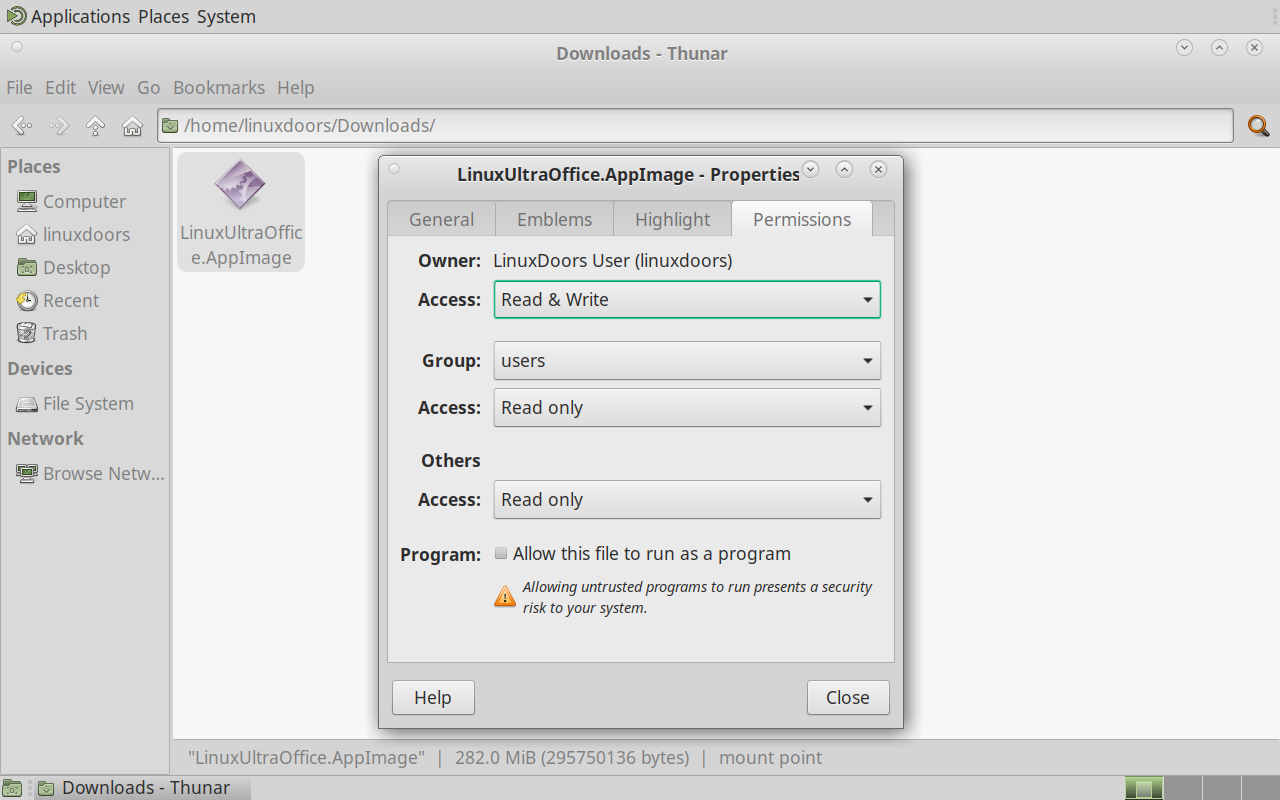Click the location path input field
The image size is (1280, 800).
click(695, 126)
